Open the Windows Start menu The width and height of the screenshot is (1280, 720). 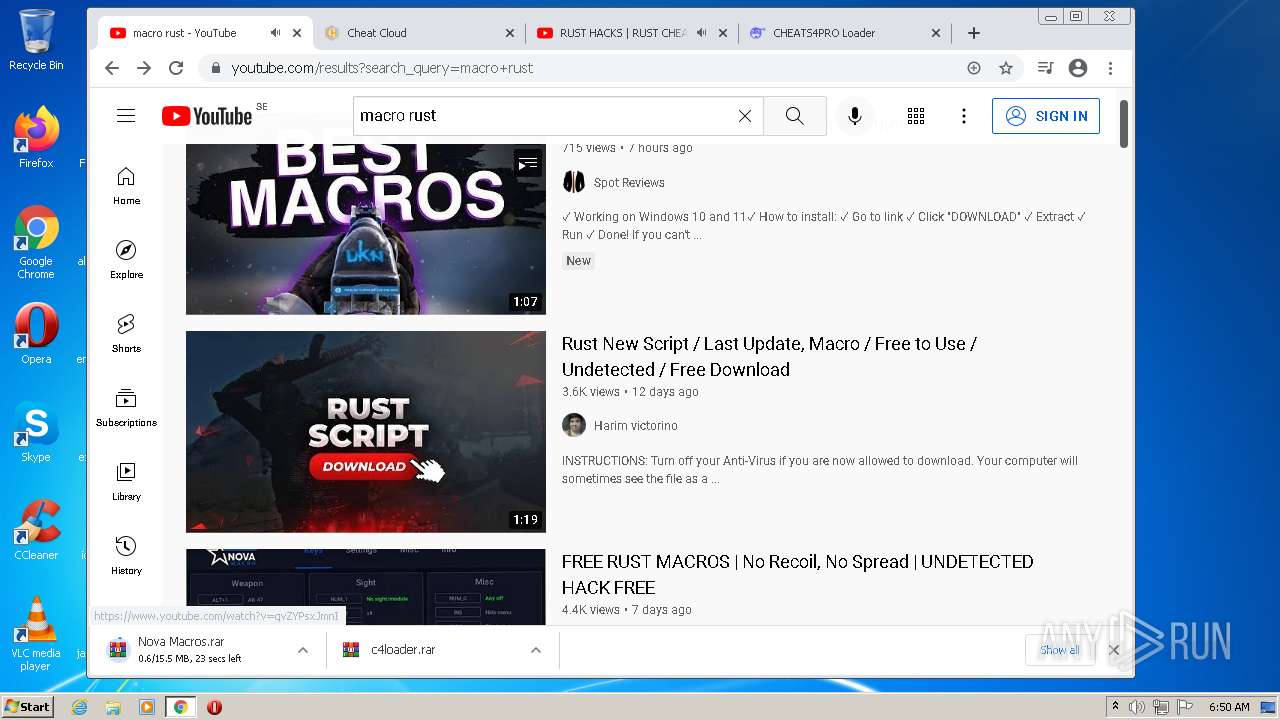[27, 707]
